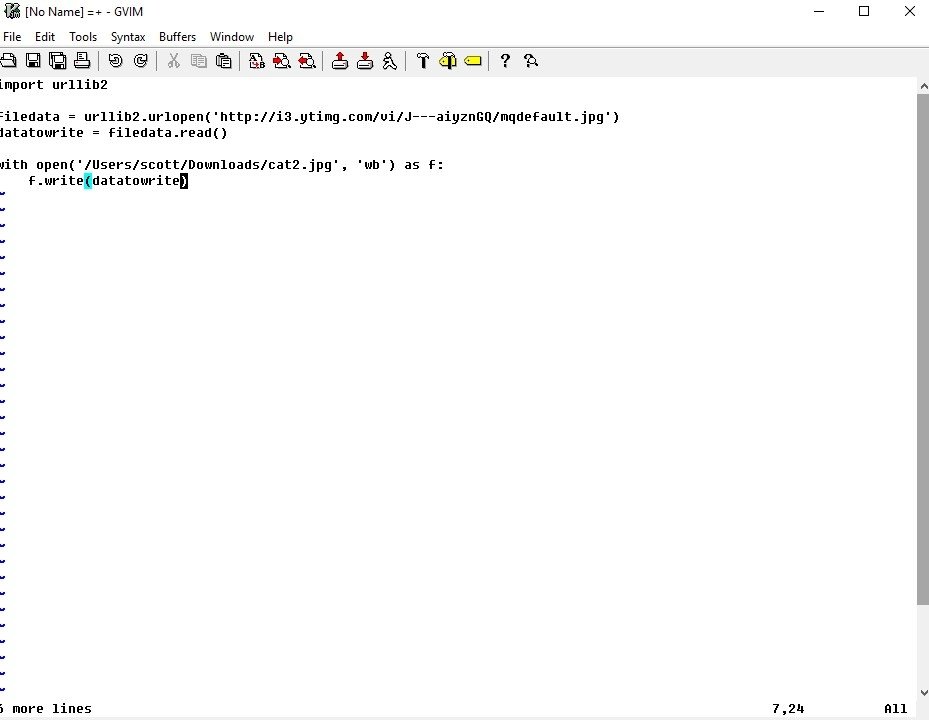The height and width of the screenshot is (720, 929).
Task: Click the '7,24' cursor position indicator
Action: point(788,709)
